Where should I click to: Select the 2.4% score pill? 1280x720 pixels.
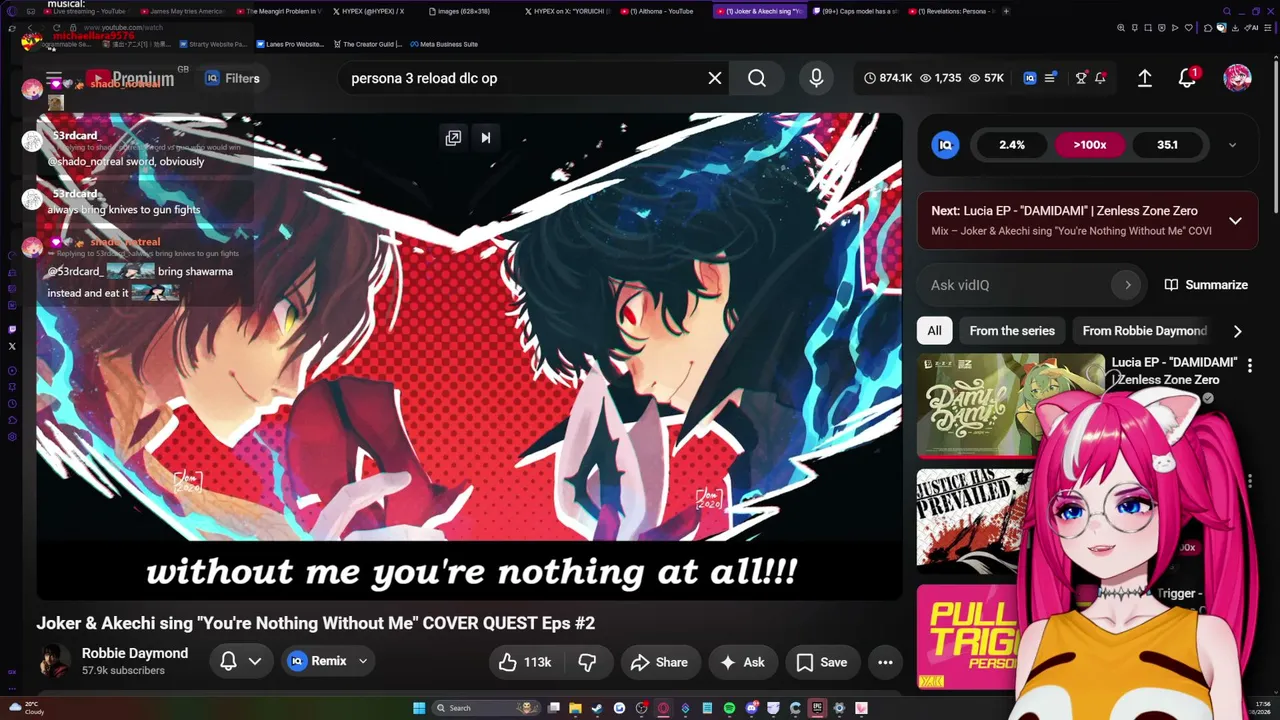click(1012, 145)
